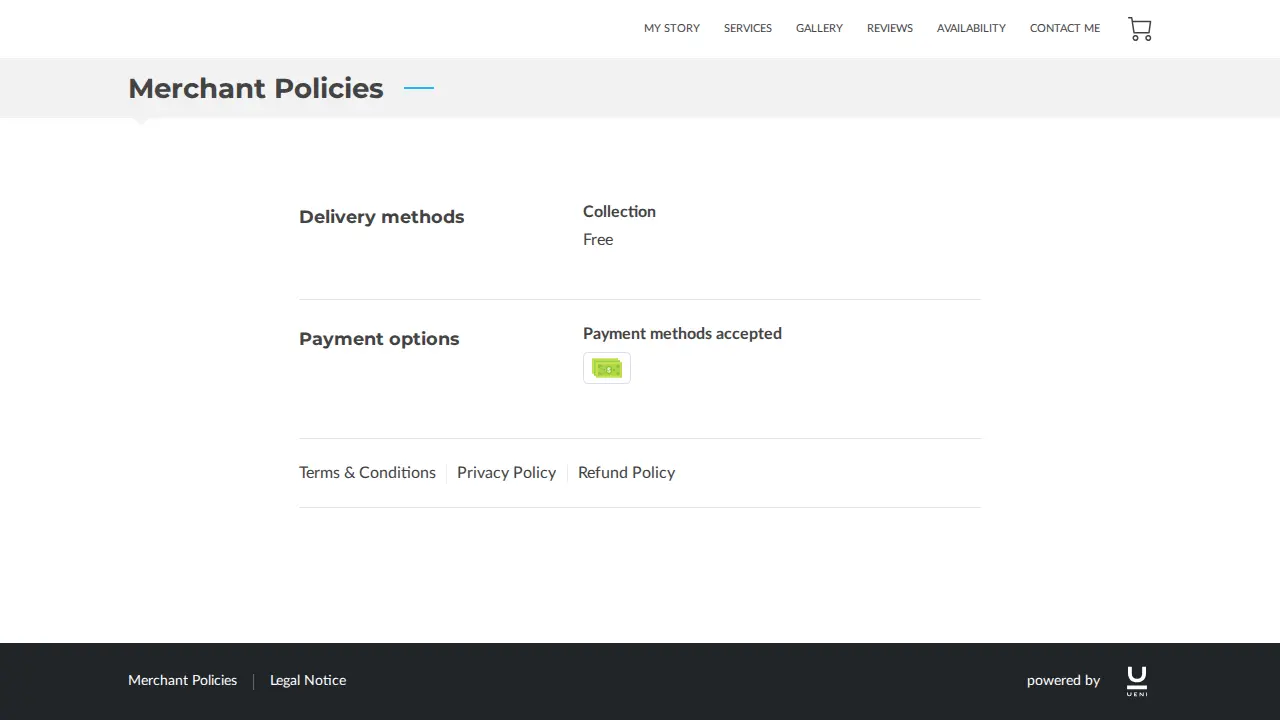This screenshot has height=720, width=1280.
Task: View the Privacy Policy link
Action: point(506,472)
